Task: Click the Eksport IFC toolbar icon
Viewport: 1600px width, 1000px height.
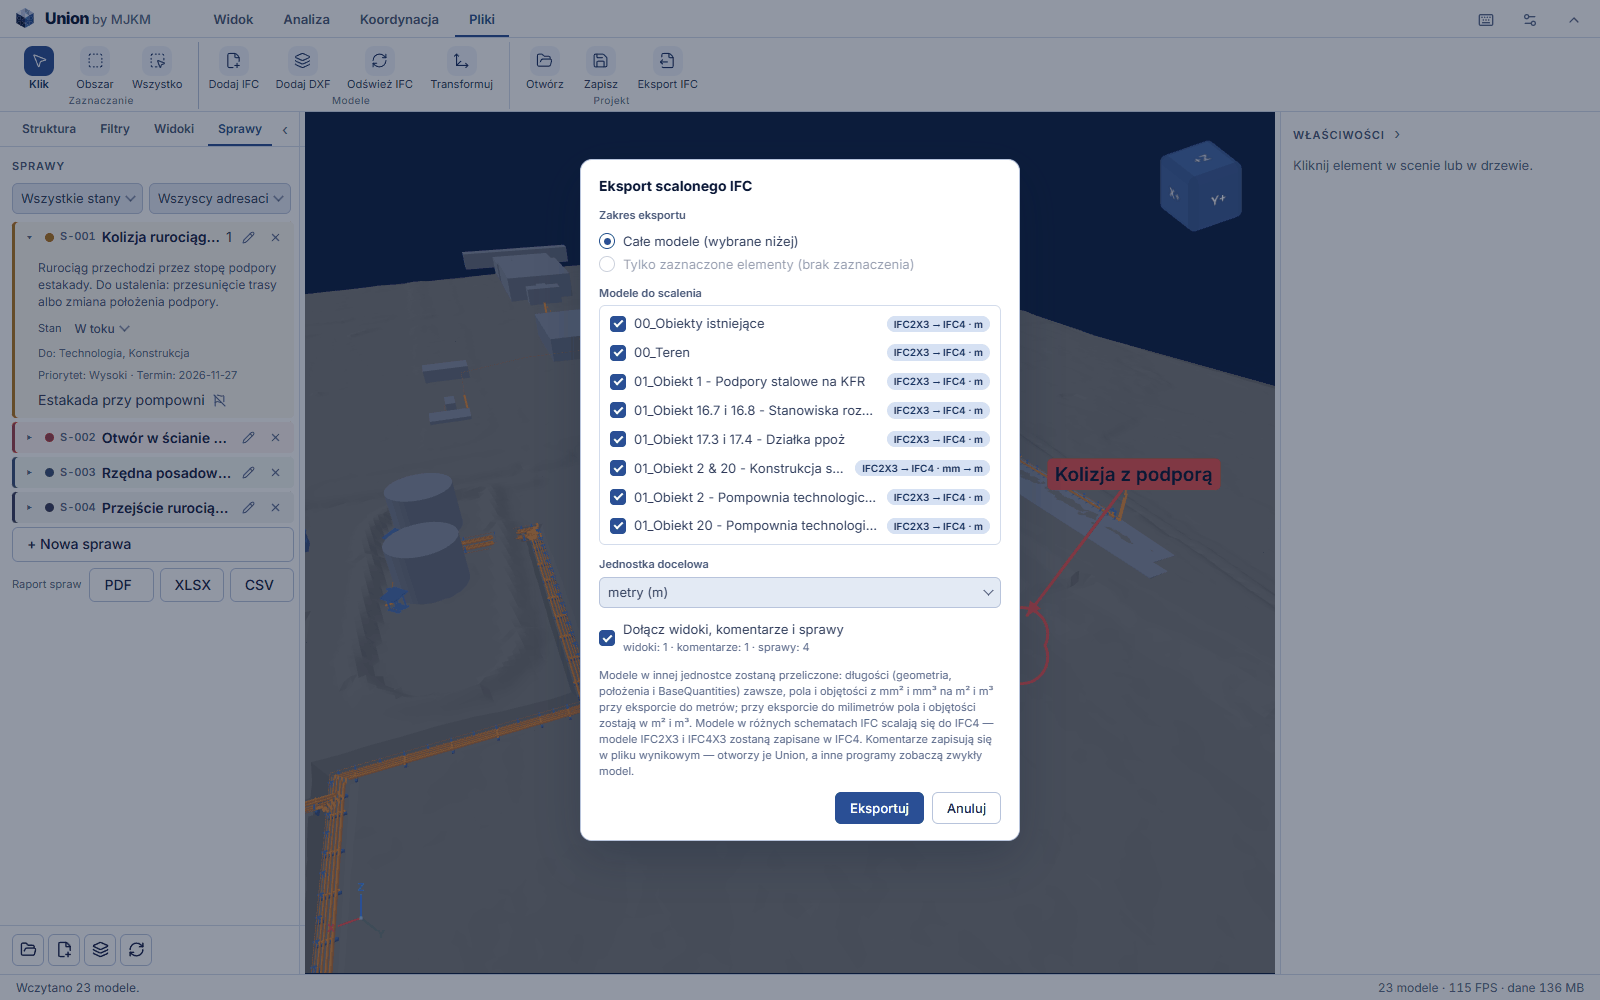Action: click(667, 61)
